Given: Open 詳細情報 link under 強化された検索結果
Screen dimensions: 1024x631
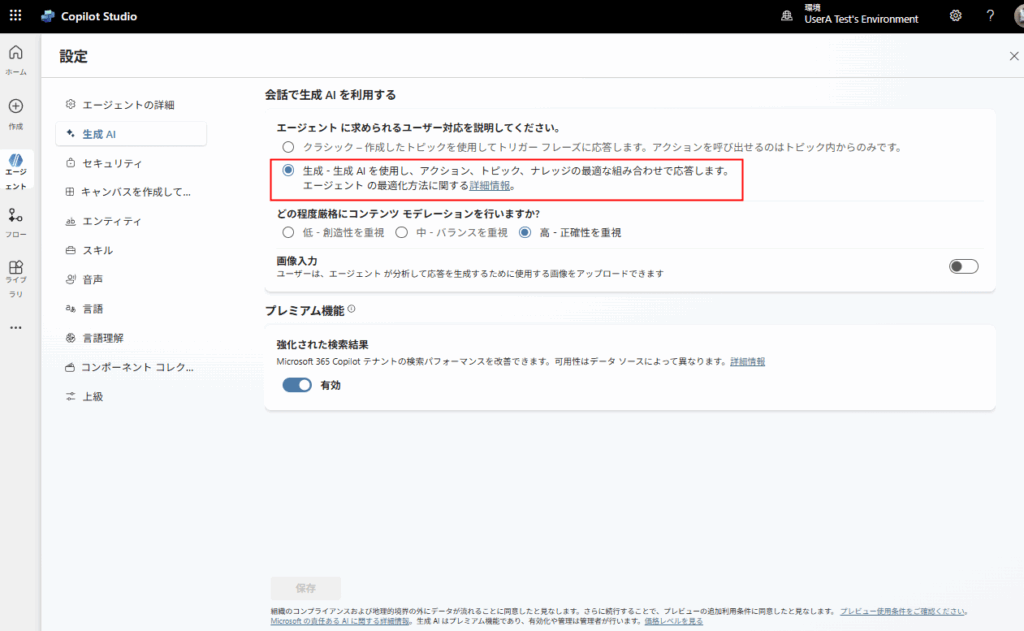Looking at the screenshot, I should (x=747, y=361).
